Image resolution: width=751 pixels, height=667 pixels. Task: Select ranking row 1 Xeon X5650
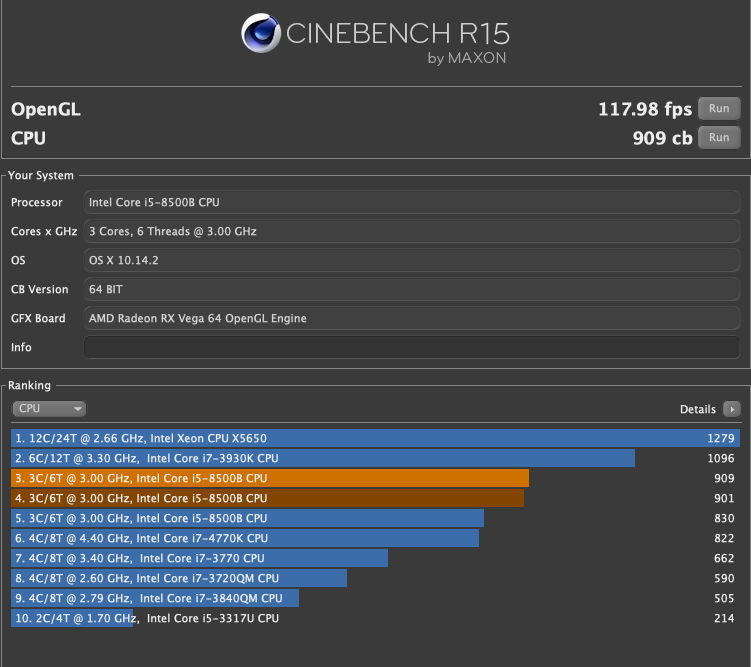[376, 438]
